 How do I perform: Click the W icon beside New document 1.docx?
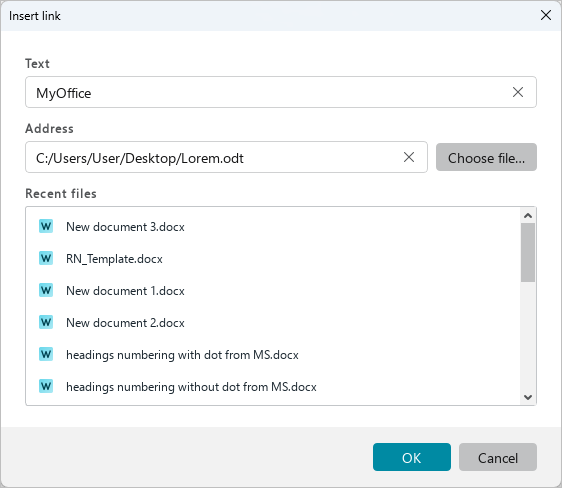point(46,290)
